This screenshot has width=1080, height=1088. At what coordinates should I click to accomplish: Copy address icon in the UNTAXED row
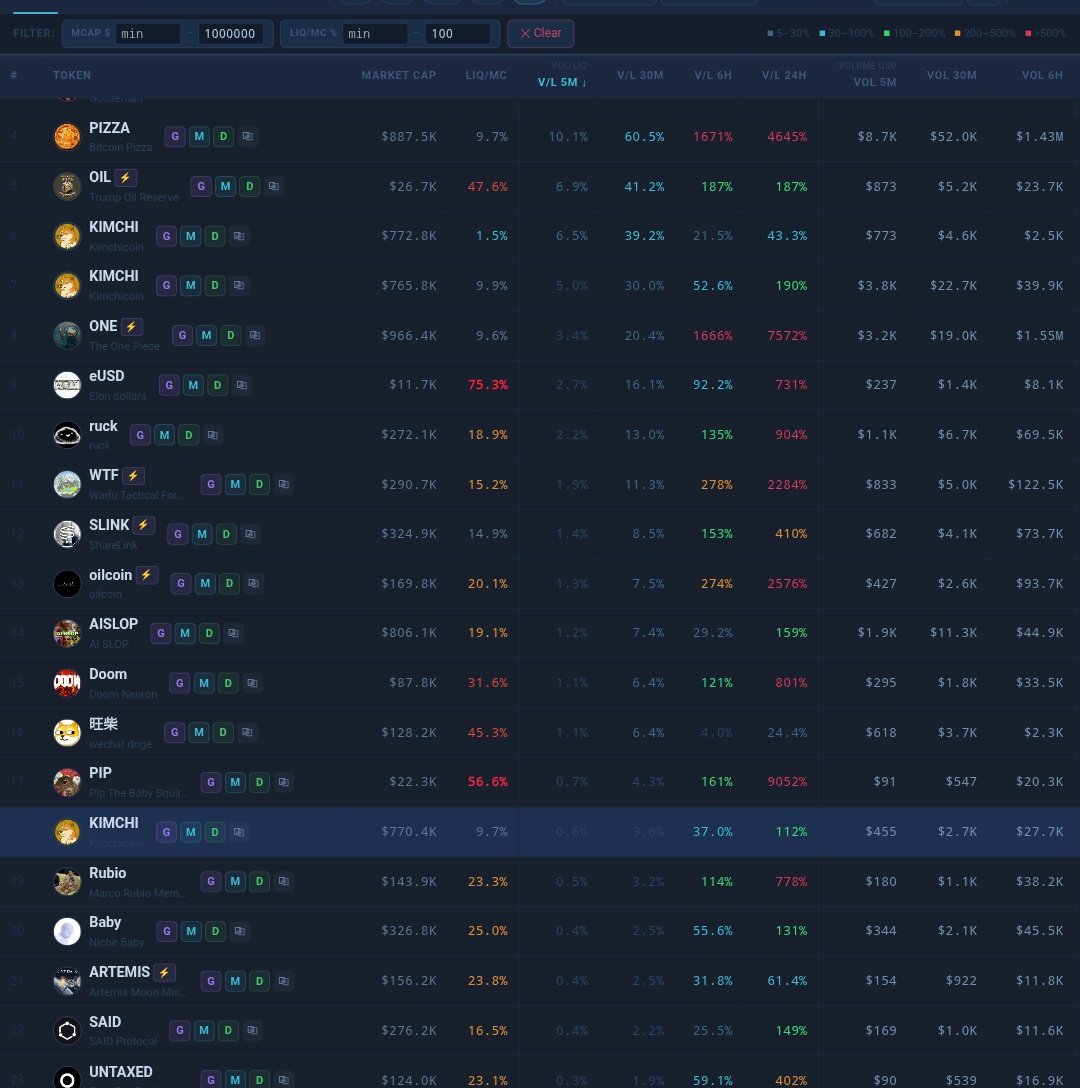pyautogui.click(x=283, y=1080)
